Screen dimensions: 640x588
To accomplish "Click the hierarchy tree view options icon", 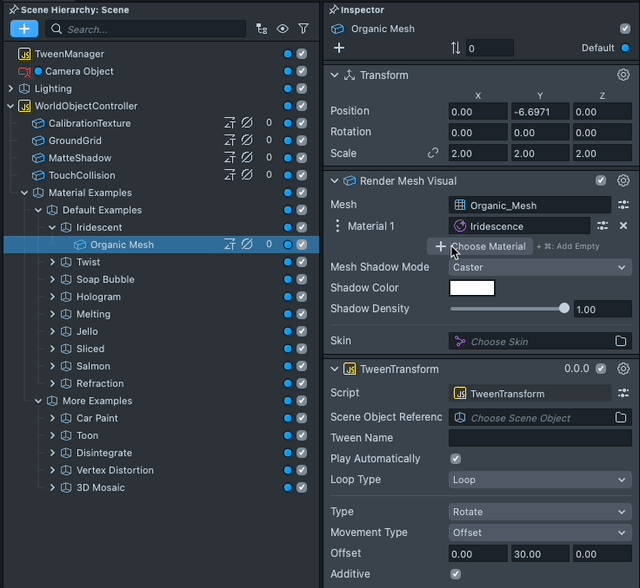I will click(x=262, y=29).
